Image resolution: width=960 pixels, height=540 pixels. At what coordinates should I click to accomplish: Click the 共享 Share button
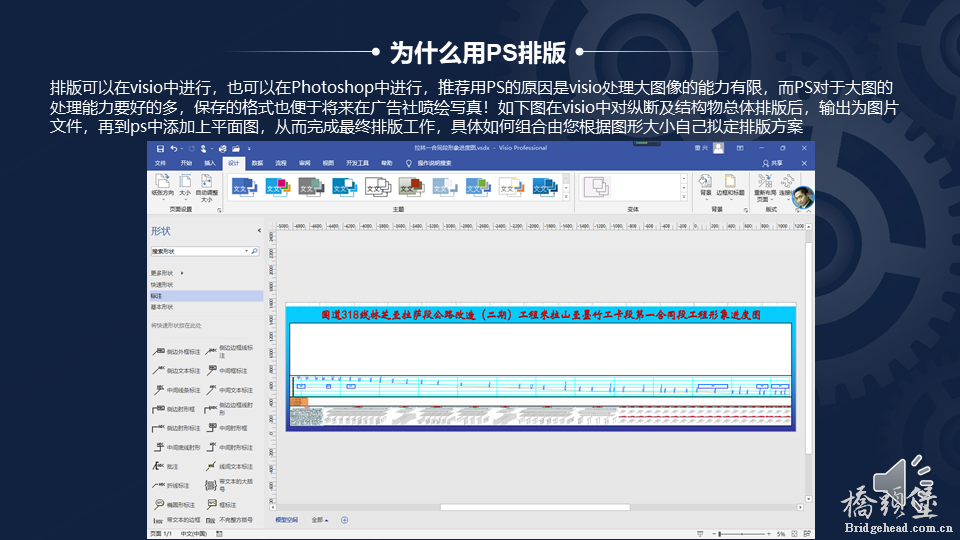click(772, 163)
